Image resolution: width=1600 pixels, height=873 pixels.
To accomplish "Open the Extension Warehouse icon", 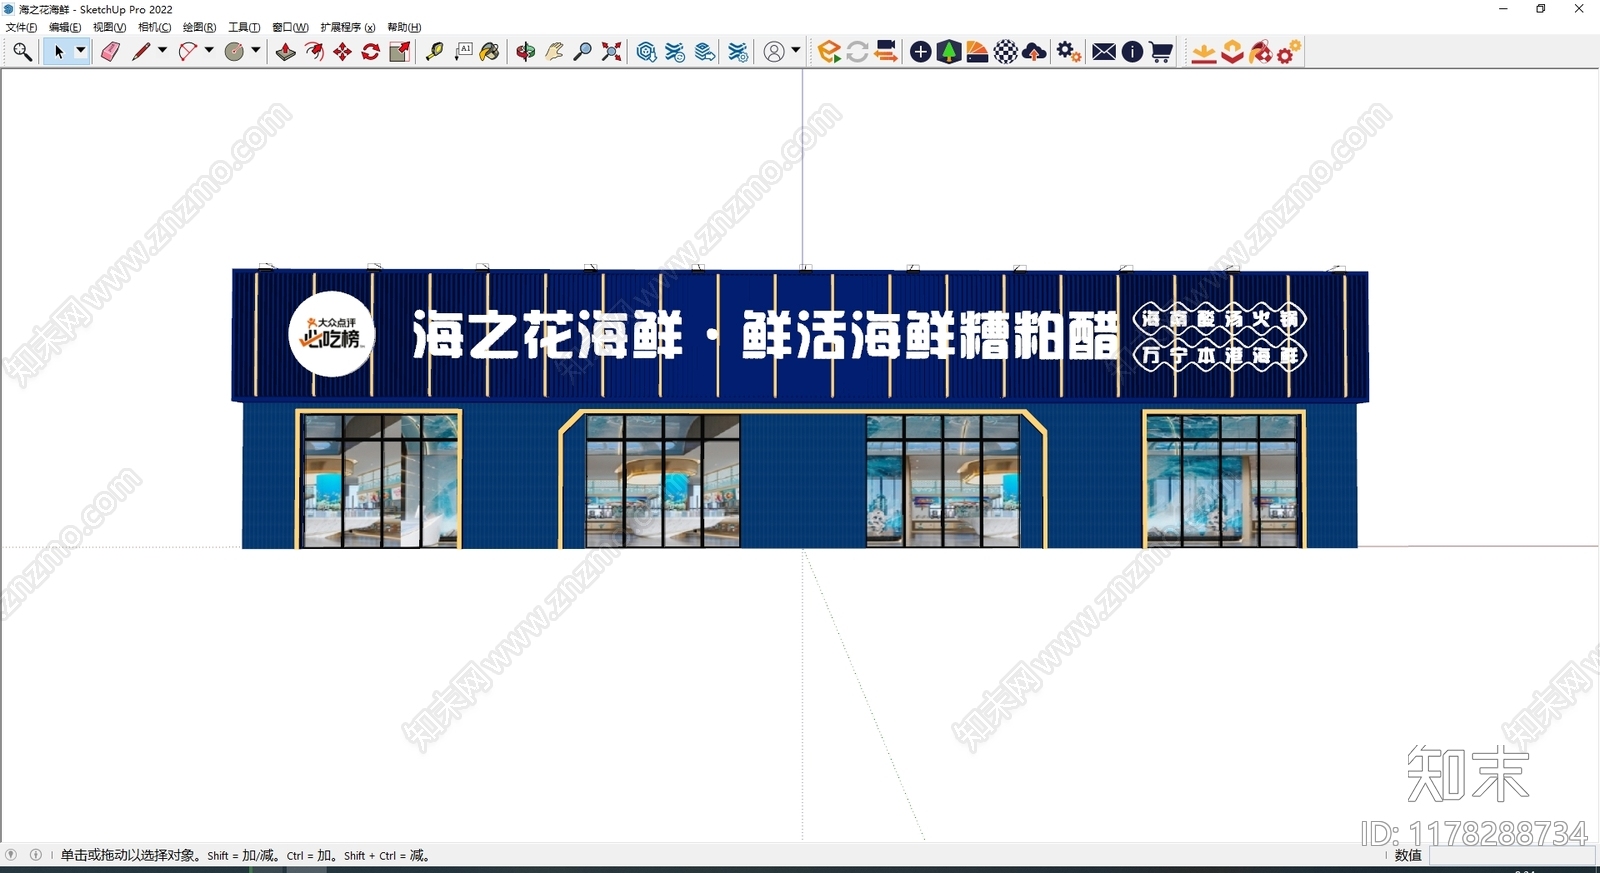I will click(x=676, y=52).
